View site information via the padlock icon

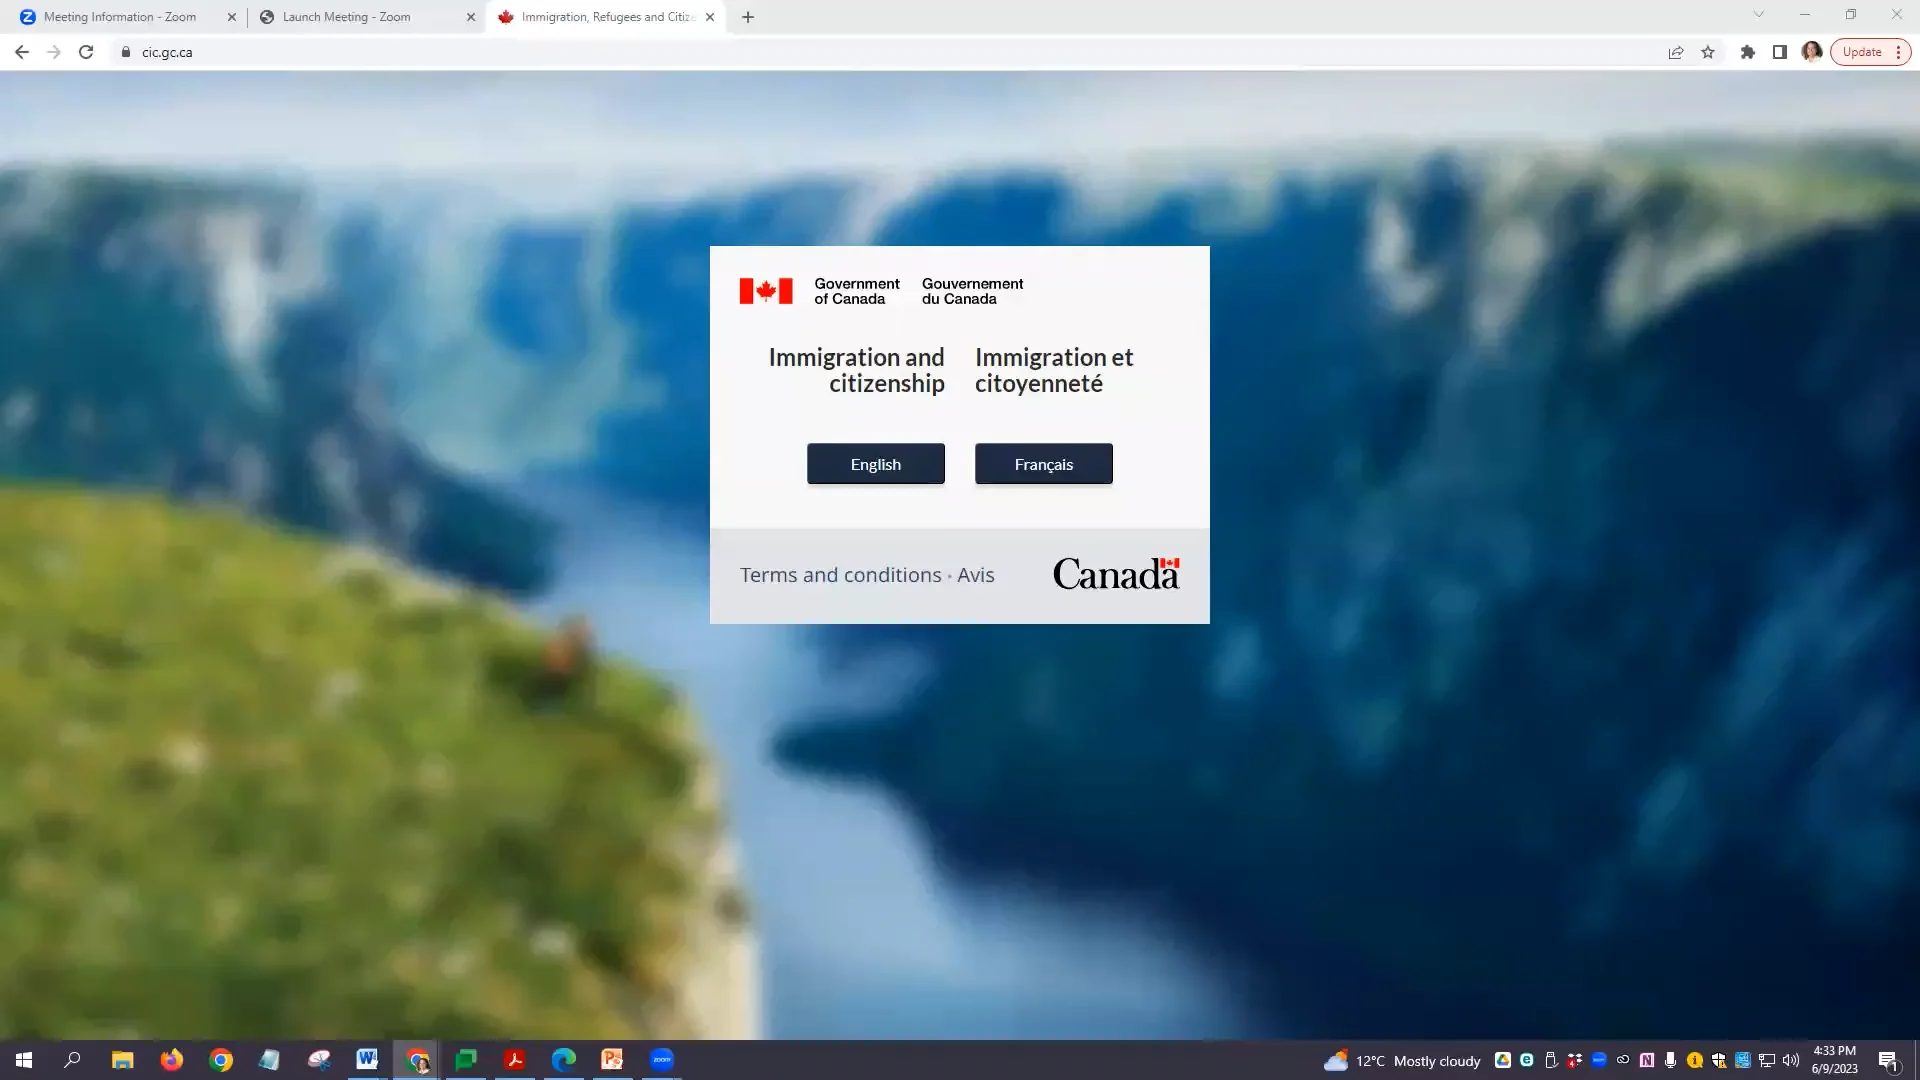pos(126,52)
